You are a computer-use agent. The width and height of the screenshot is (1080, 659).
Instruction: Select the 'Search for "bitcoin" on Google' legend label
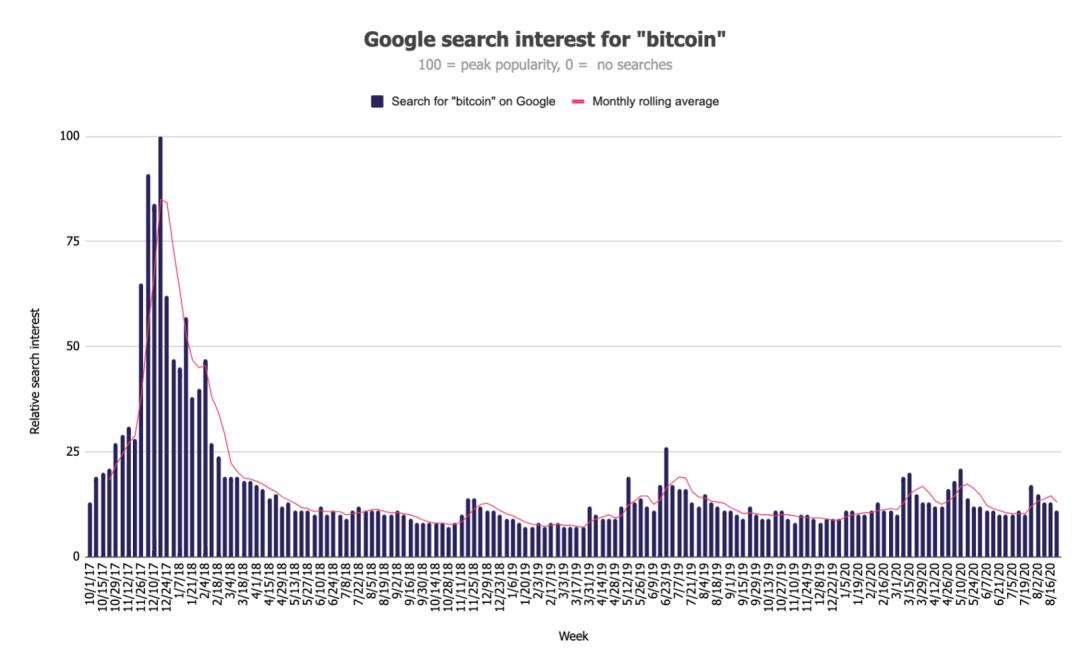473,101
